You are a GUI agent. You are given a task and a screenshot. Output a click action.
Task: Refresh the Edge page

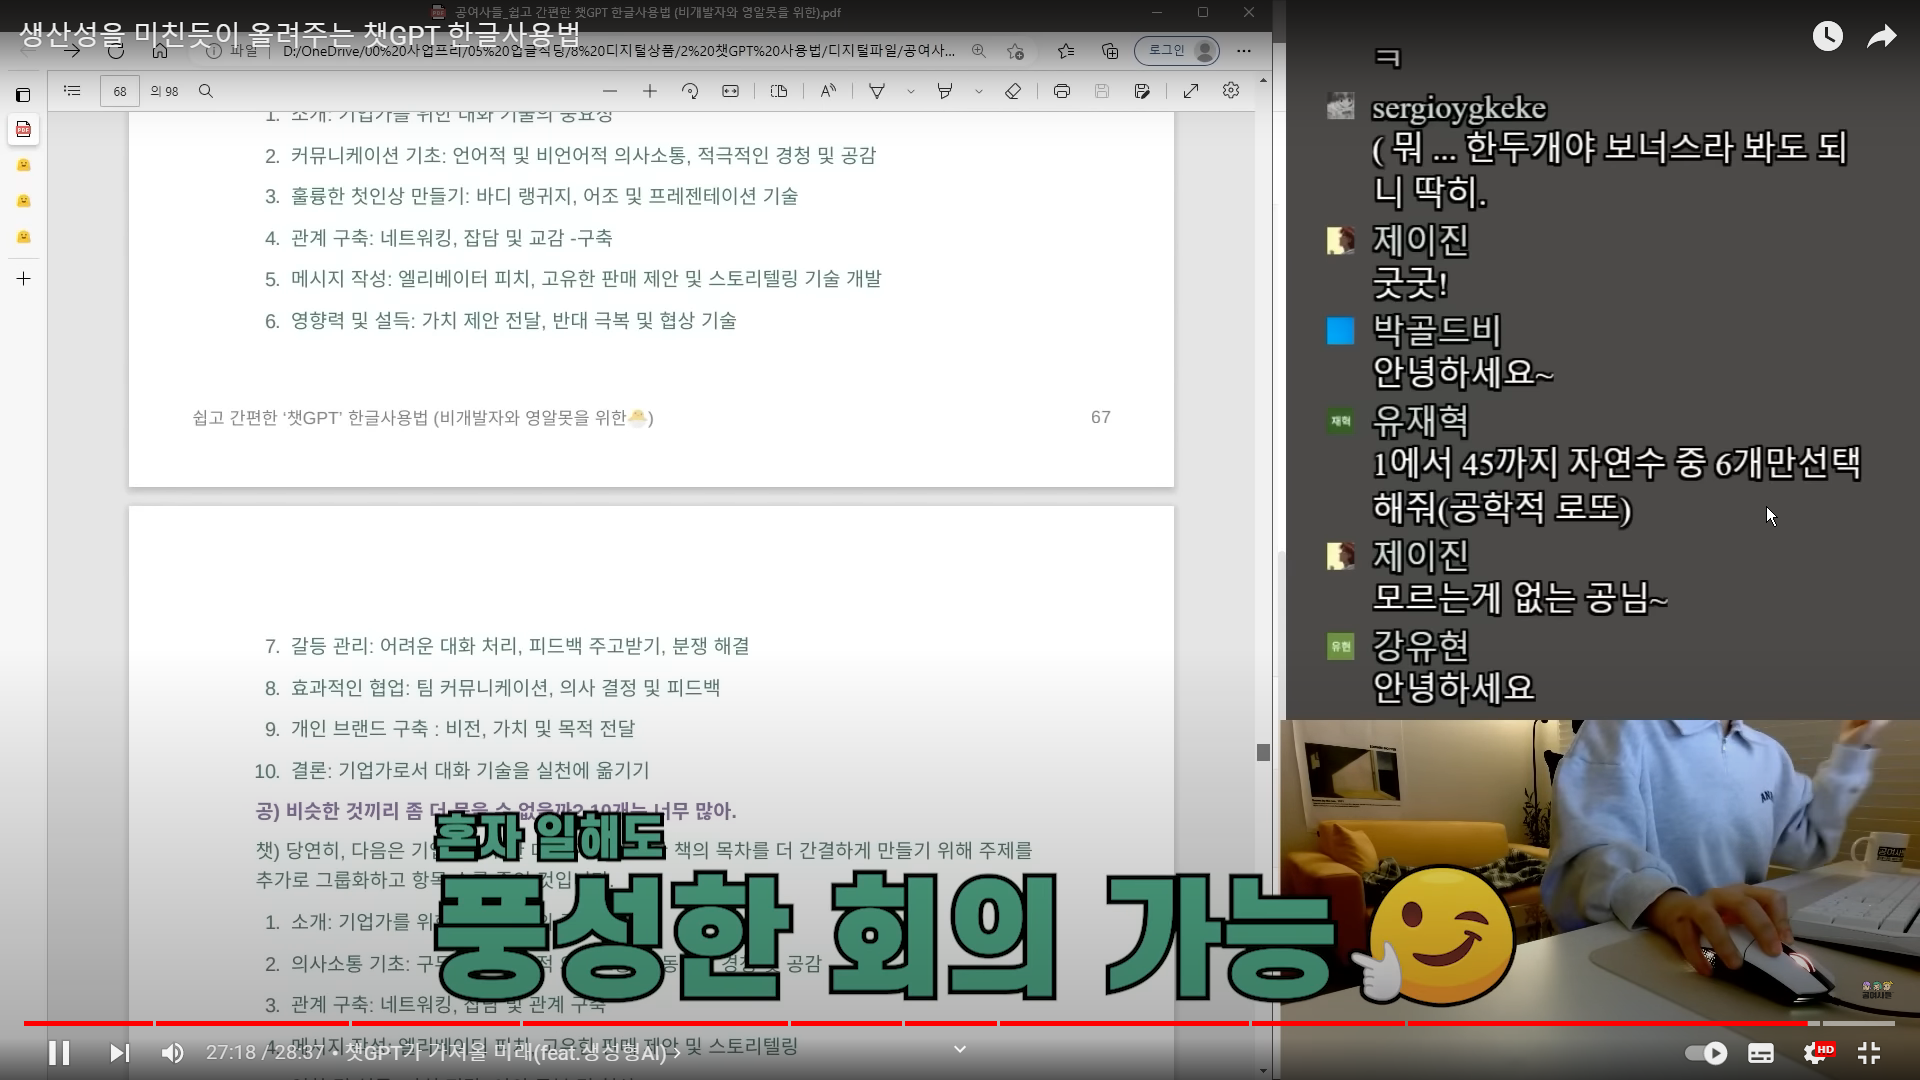pos(116,50)
